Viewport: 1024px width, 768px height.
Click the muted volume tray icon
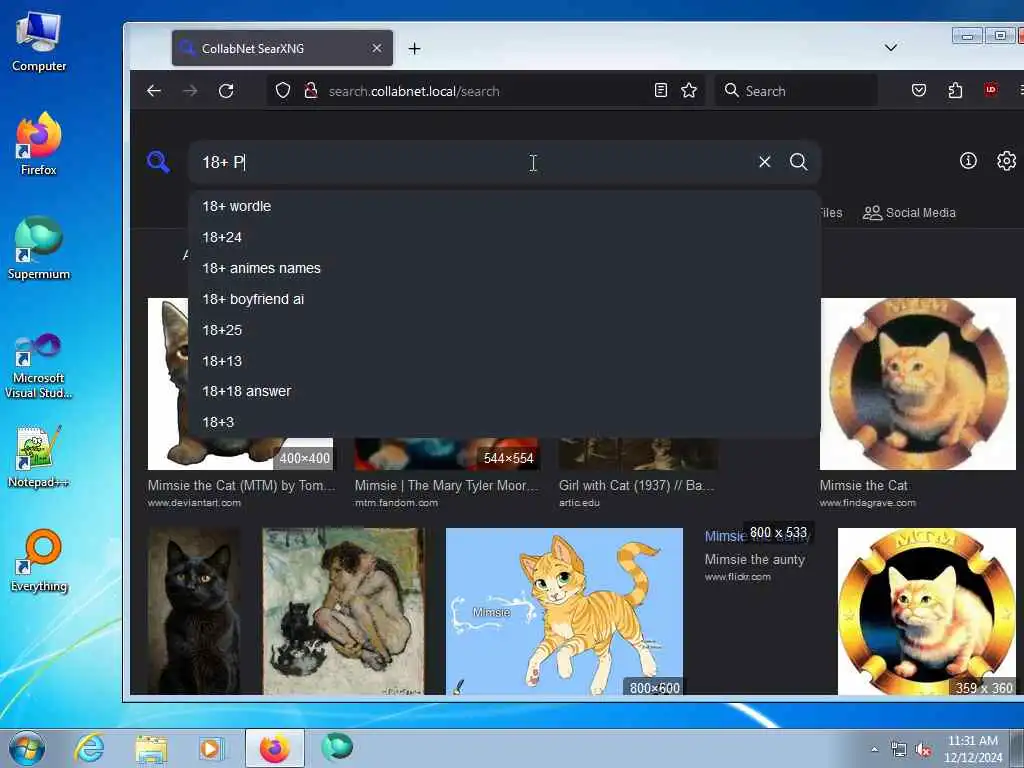[x=923, y=750]
